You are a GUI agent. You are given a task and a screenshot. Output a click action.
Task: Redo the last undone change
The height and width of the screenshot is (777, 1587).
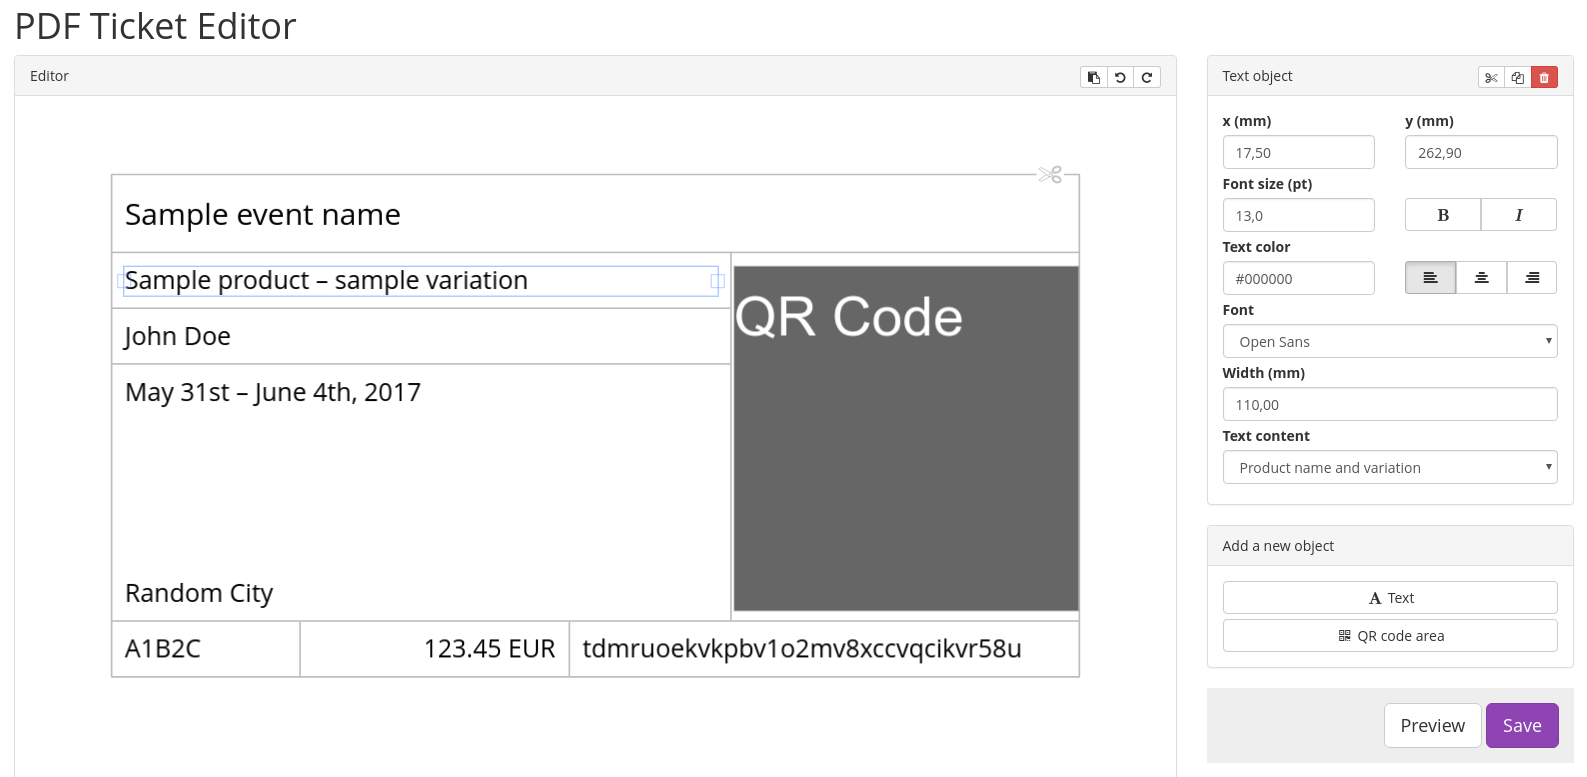pyautogui.click(x=1147, y=77)
